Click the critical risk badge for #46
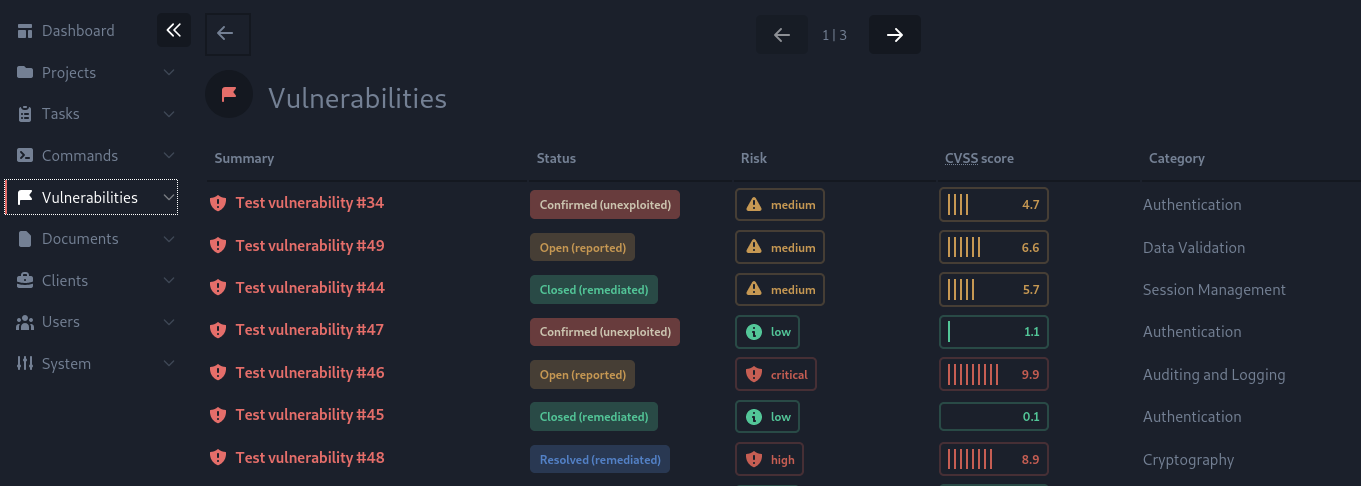This screenshot has height=486, width=1361. point(776,375)
